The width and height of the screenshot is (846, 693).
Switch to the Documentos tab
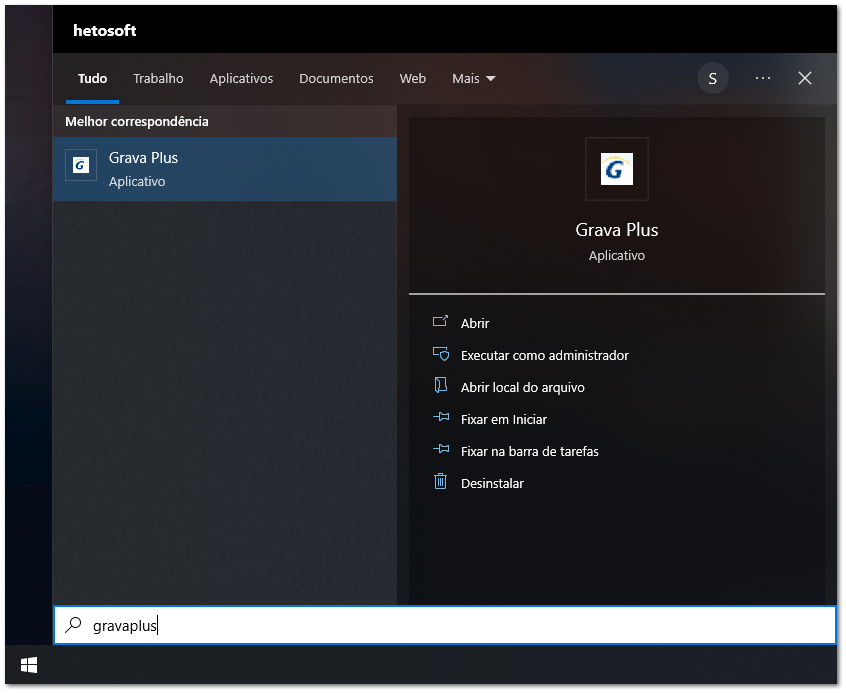point(336,78)
